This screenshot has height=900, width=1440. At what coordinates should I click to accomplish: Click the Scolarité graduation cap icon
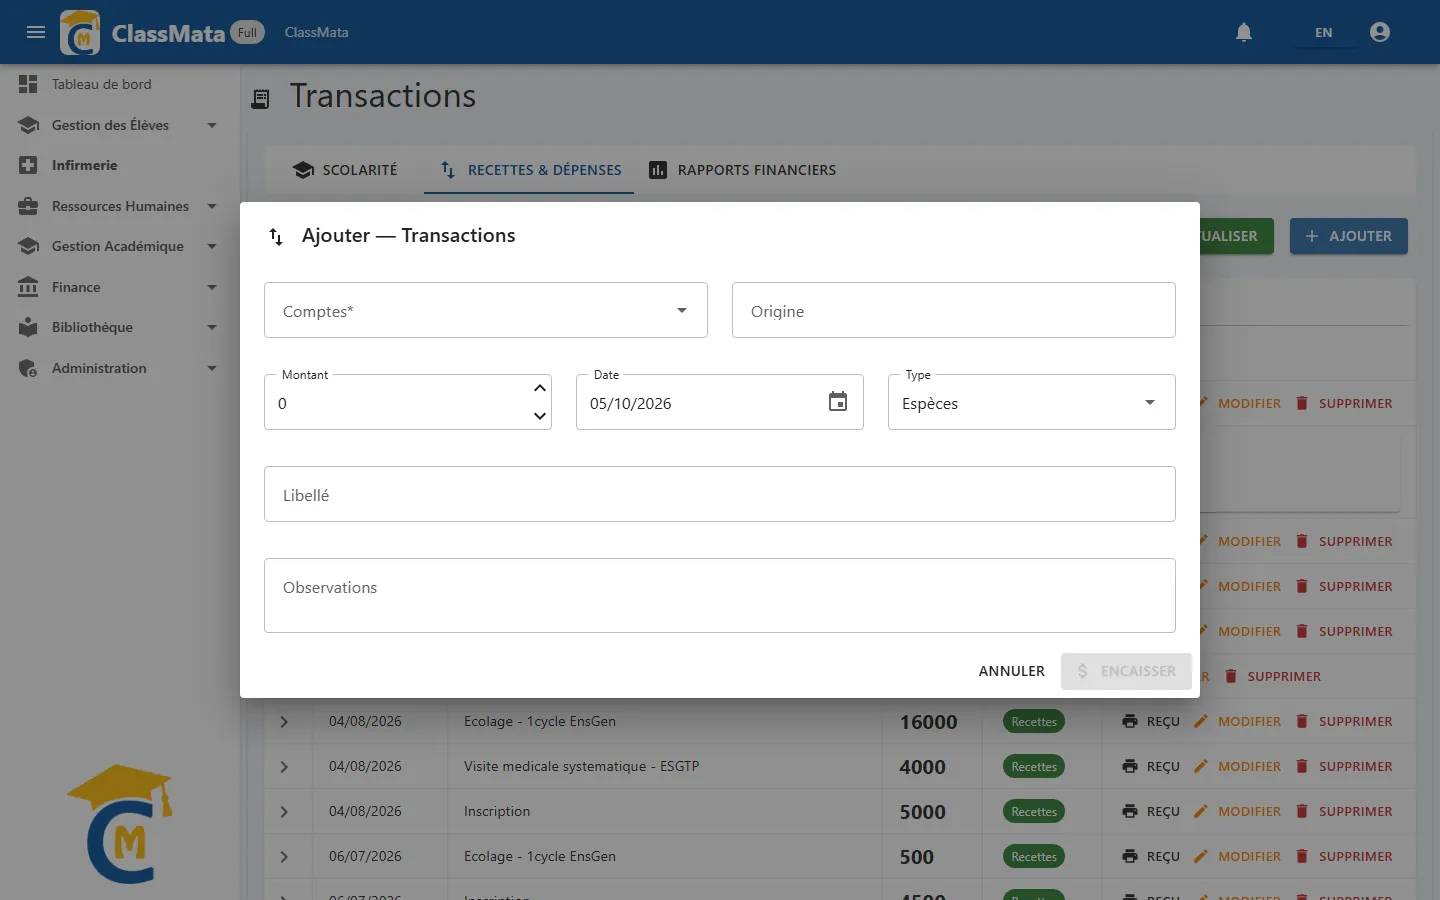[303, 170]
